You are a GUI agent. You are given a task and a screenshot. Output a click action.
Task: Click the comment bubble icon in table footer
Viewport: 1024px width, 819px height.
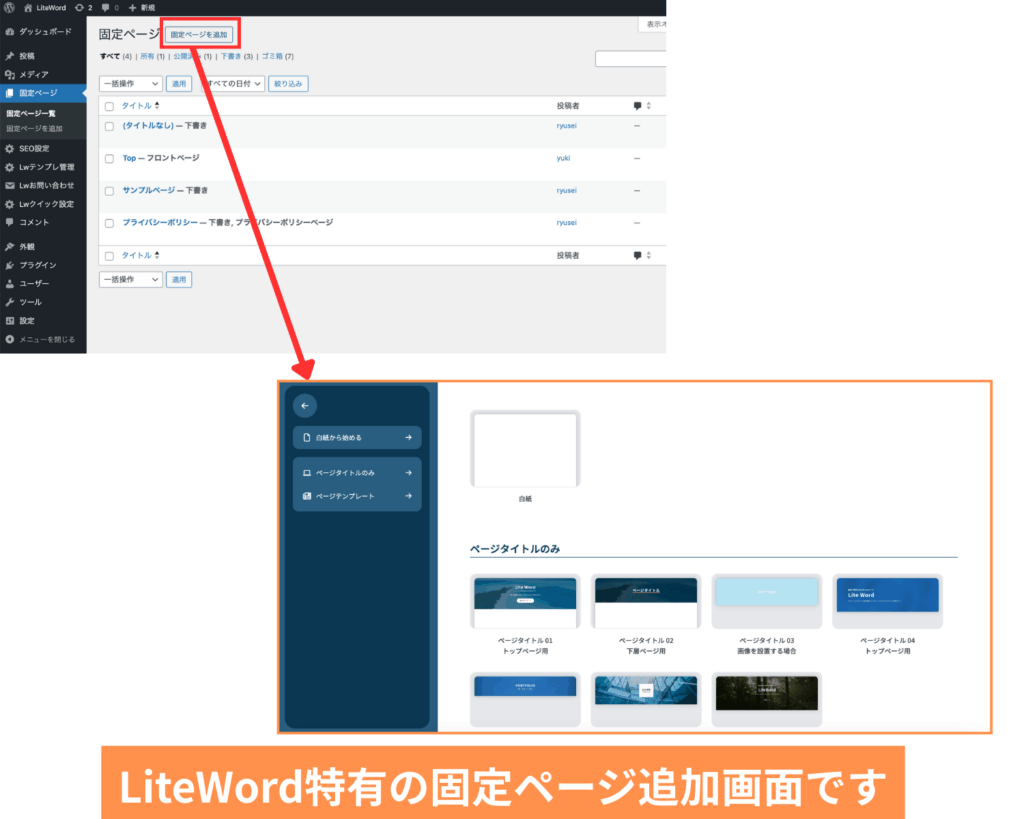637,255
